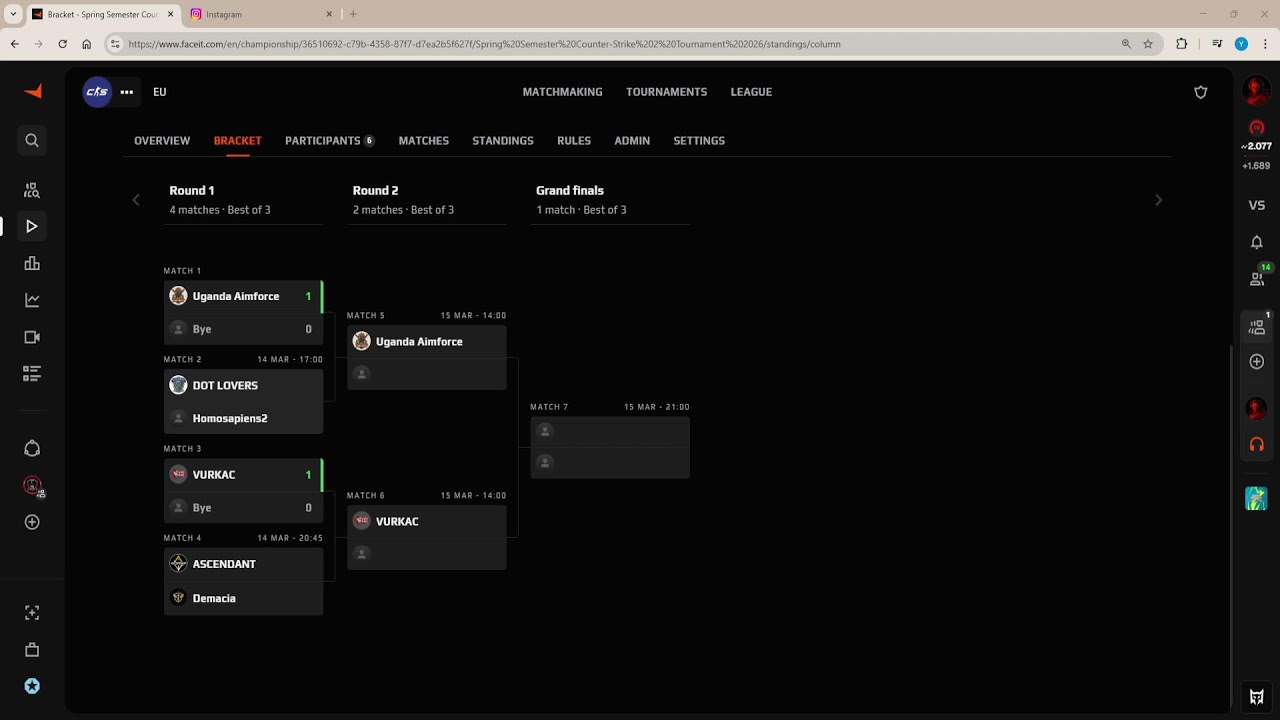Viewport: 1280px width, 720px height.
Task: Open the party chat icon with badge 1
Action: [1257, 326]
